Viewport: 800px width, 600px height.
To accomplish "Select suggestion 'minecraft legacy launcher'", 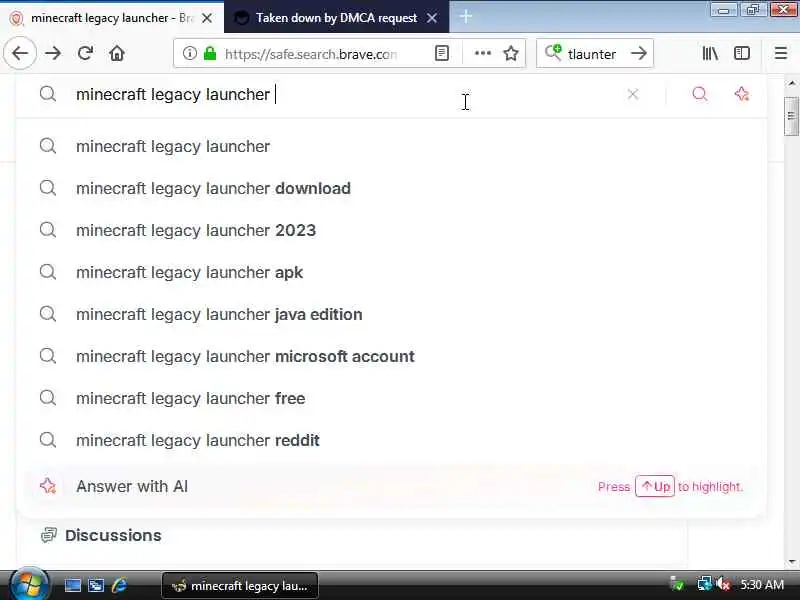I will tap(391, 146).
